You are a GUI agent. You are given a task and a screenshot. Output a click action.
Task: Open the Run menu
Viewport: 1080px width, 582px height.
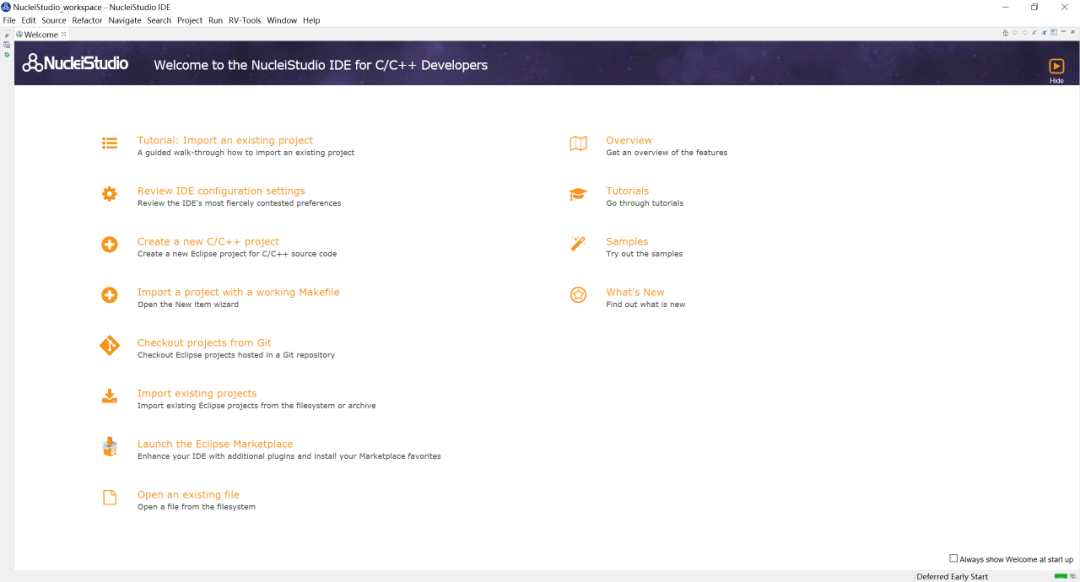(x=216, y=21)
